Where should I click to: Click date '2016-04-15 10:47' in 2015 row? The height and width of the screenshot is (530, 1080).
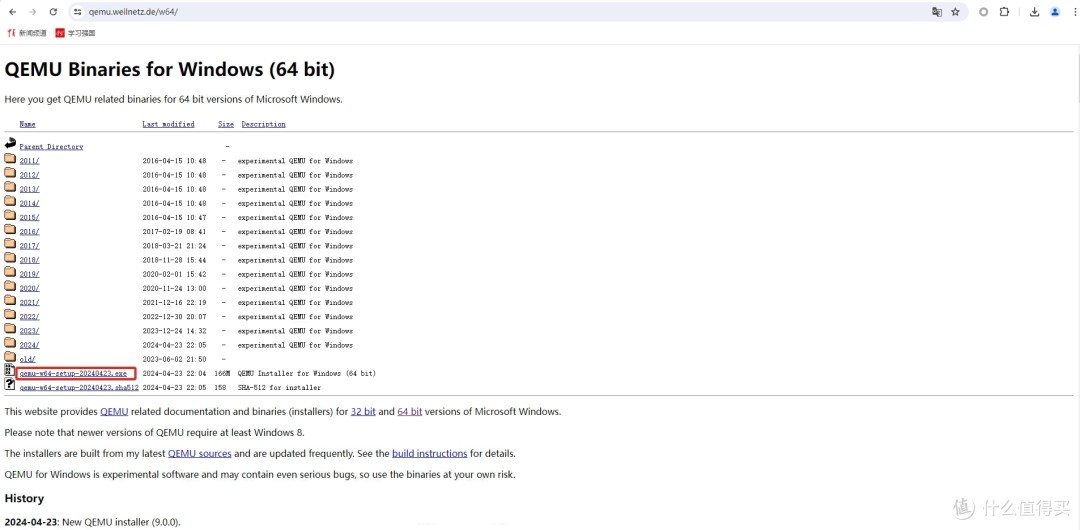tap(174, 218)
